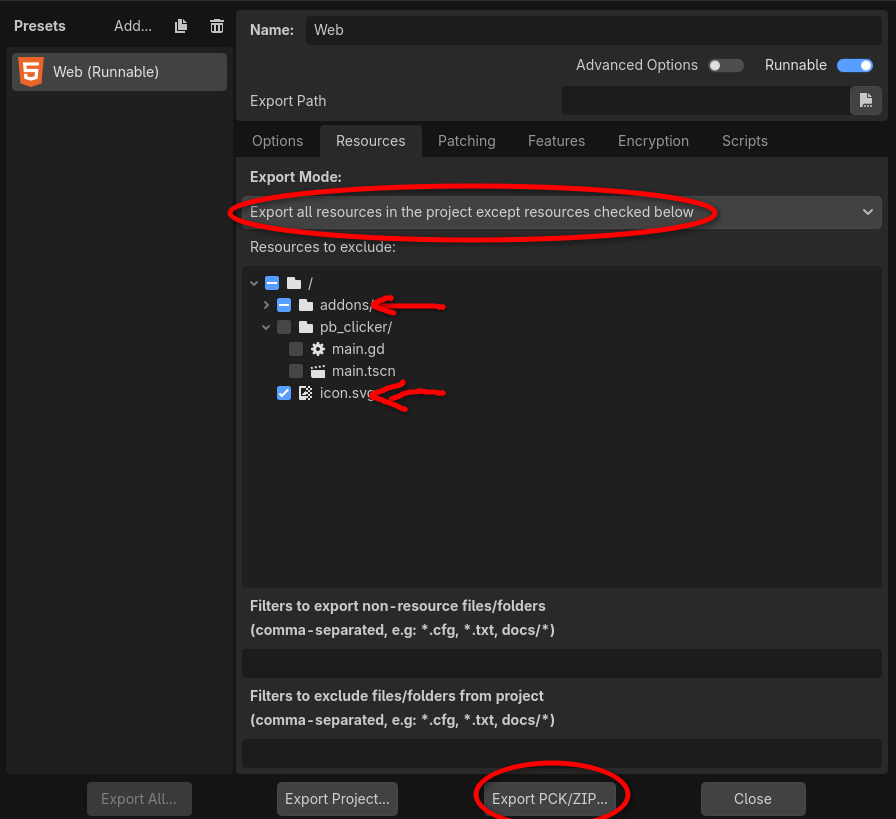Click the Name field containing Web

click(x=594, y=30)
